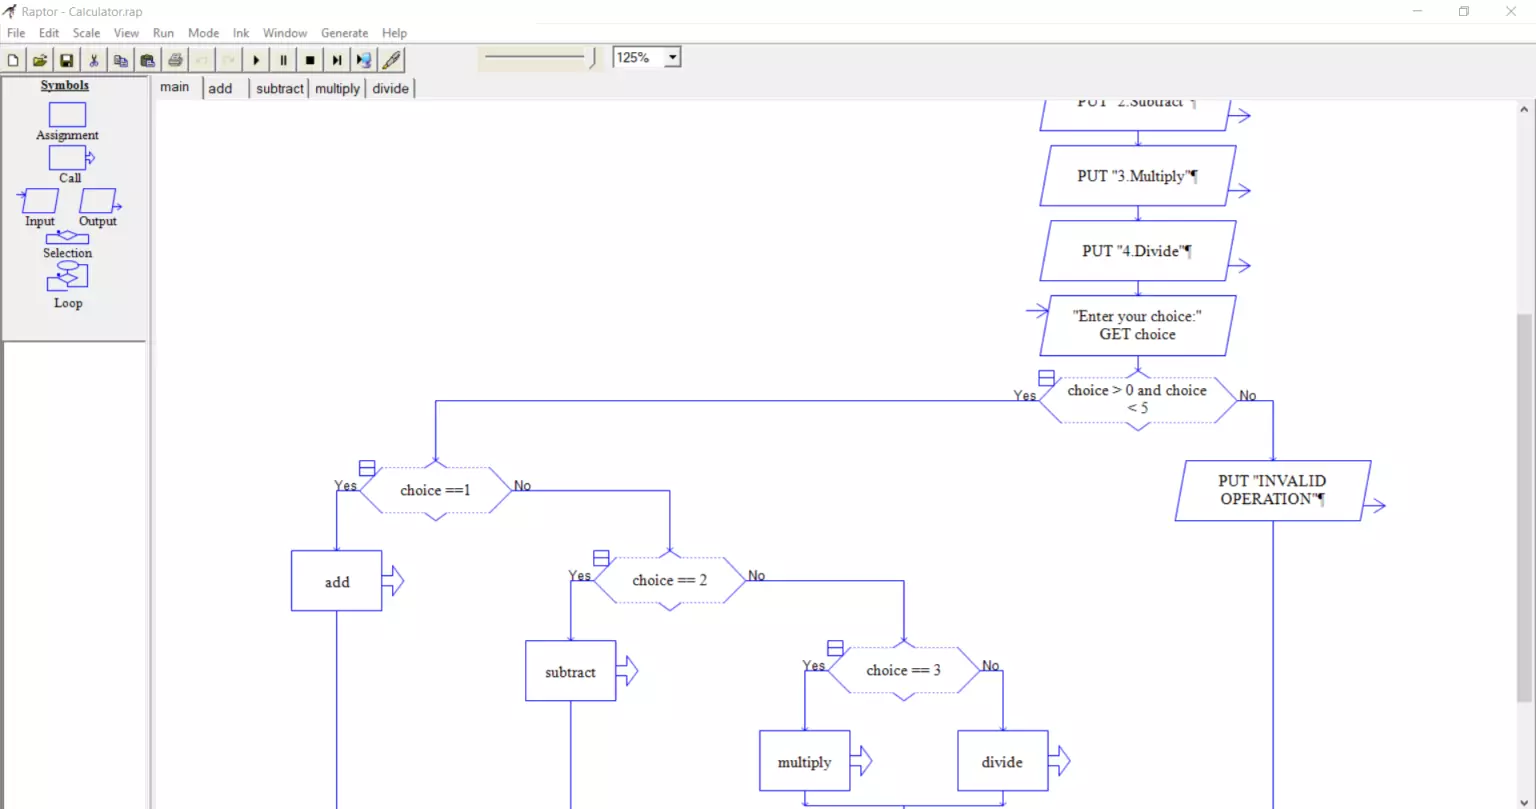1536x809 pixels.
Task: Click the Save floppy disk icon
Action: coord(66,60)
